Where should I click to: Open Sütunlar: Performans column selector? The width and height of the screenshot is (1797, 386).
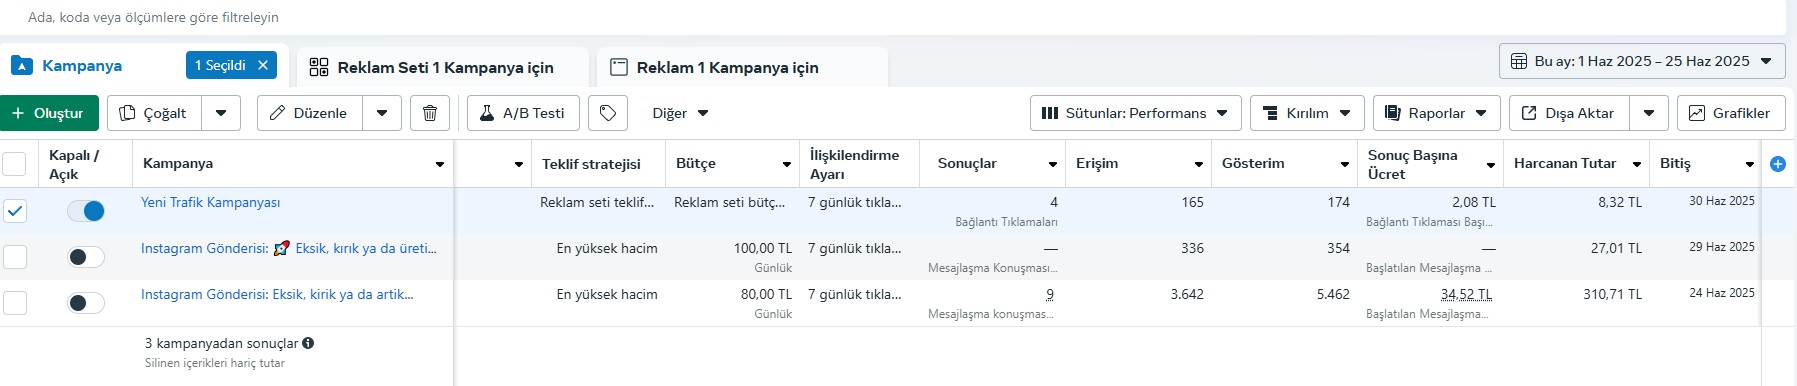1135,113
